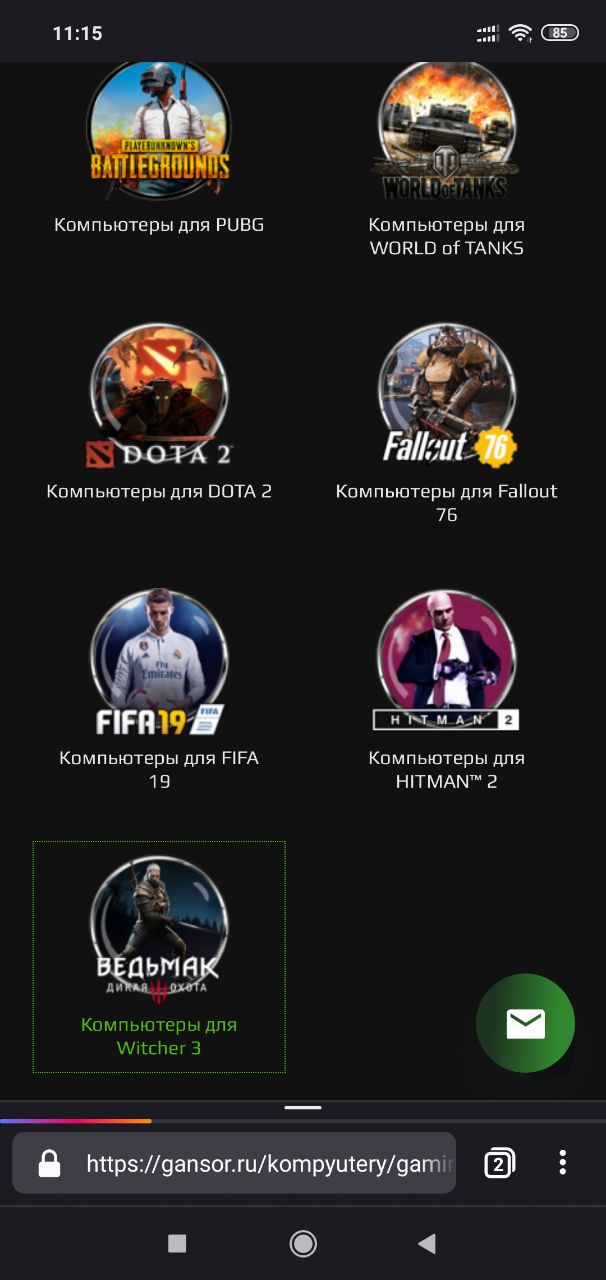Open the Fallout 76 round icon
This screenshot has height=1280, width=606.
[447, 396]
